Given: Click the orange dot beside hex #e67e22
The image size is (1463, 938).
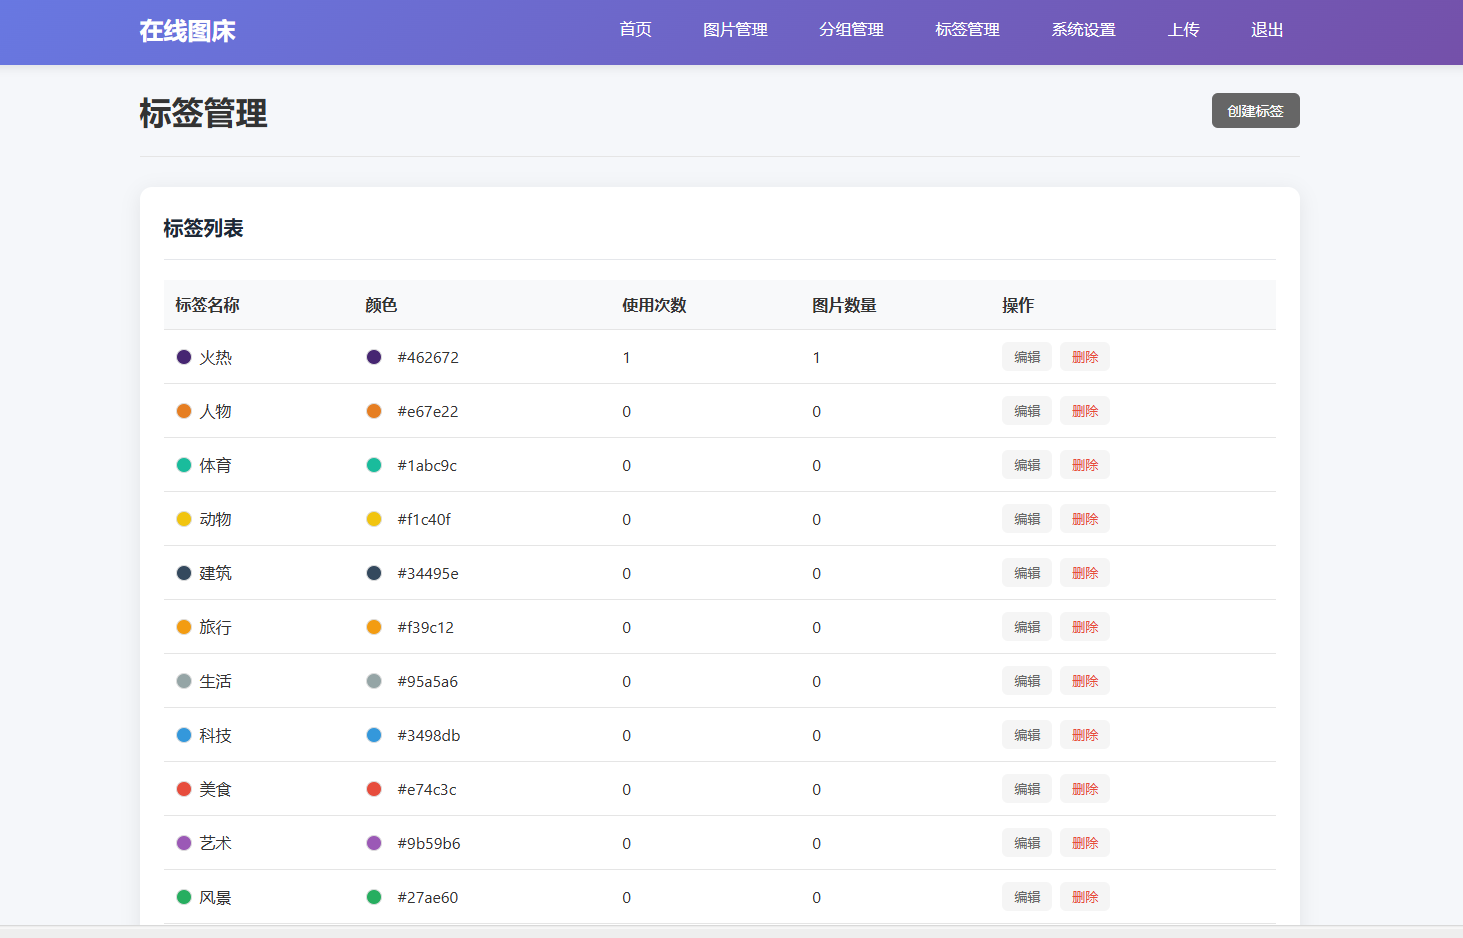Looking at the screenshot, I should [374, 411].
